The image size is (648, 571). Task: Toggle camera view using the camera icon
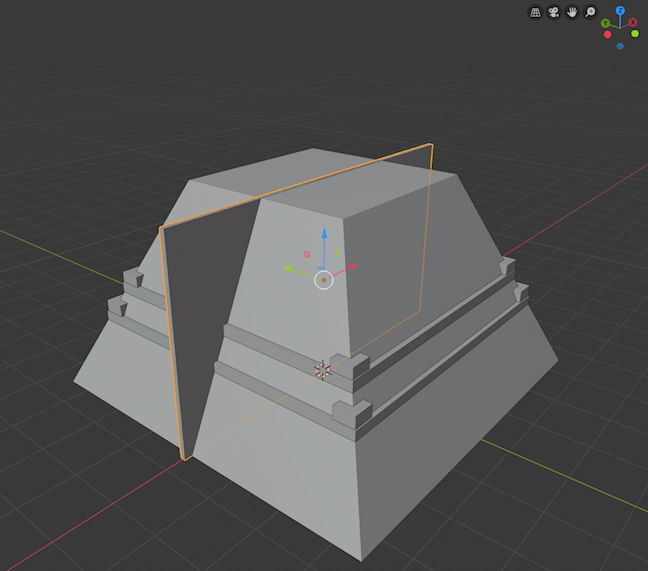coord(553,13)
